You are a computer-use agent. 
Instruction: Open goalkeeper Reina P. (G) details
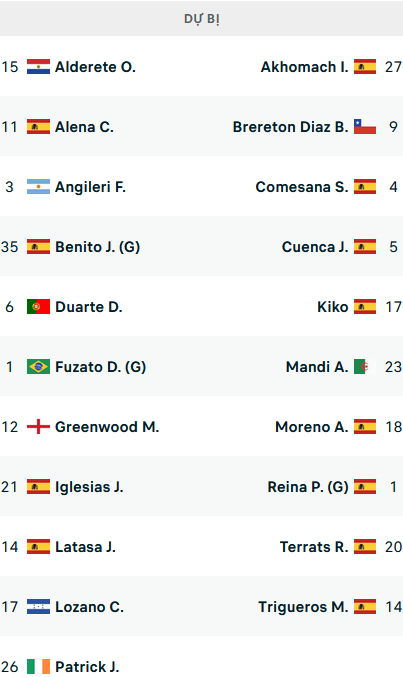[308, 487]
